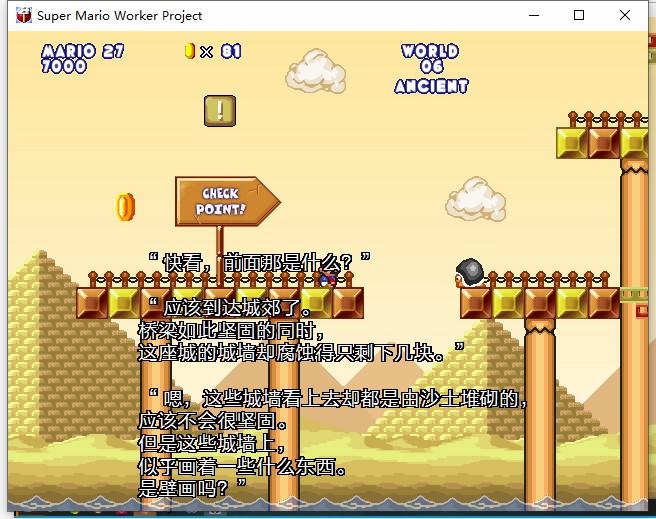Maximize the game window
This screenshot has width=656, height=519.
tap(579, 15)
